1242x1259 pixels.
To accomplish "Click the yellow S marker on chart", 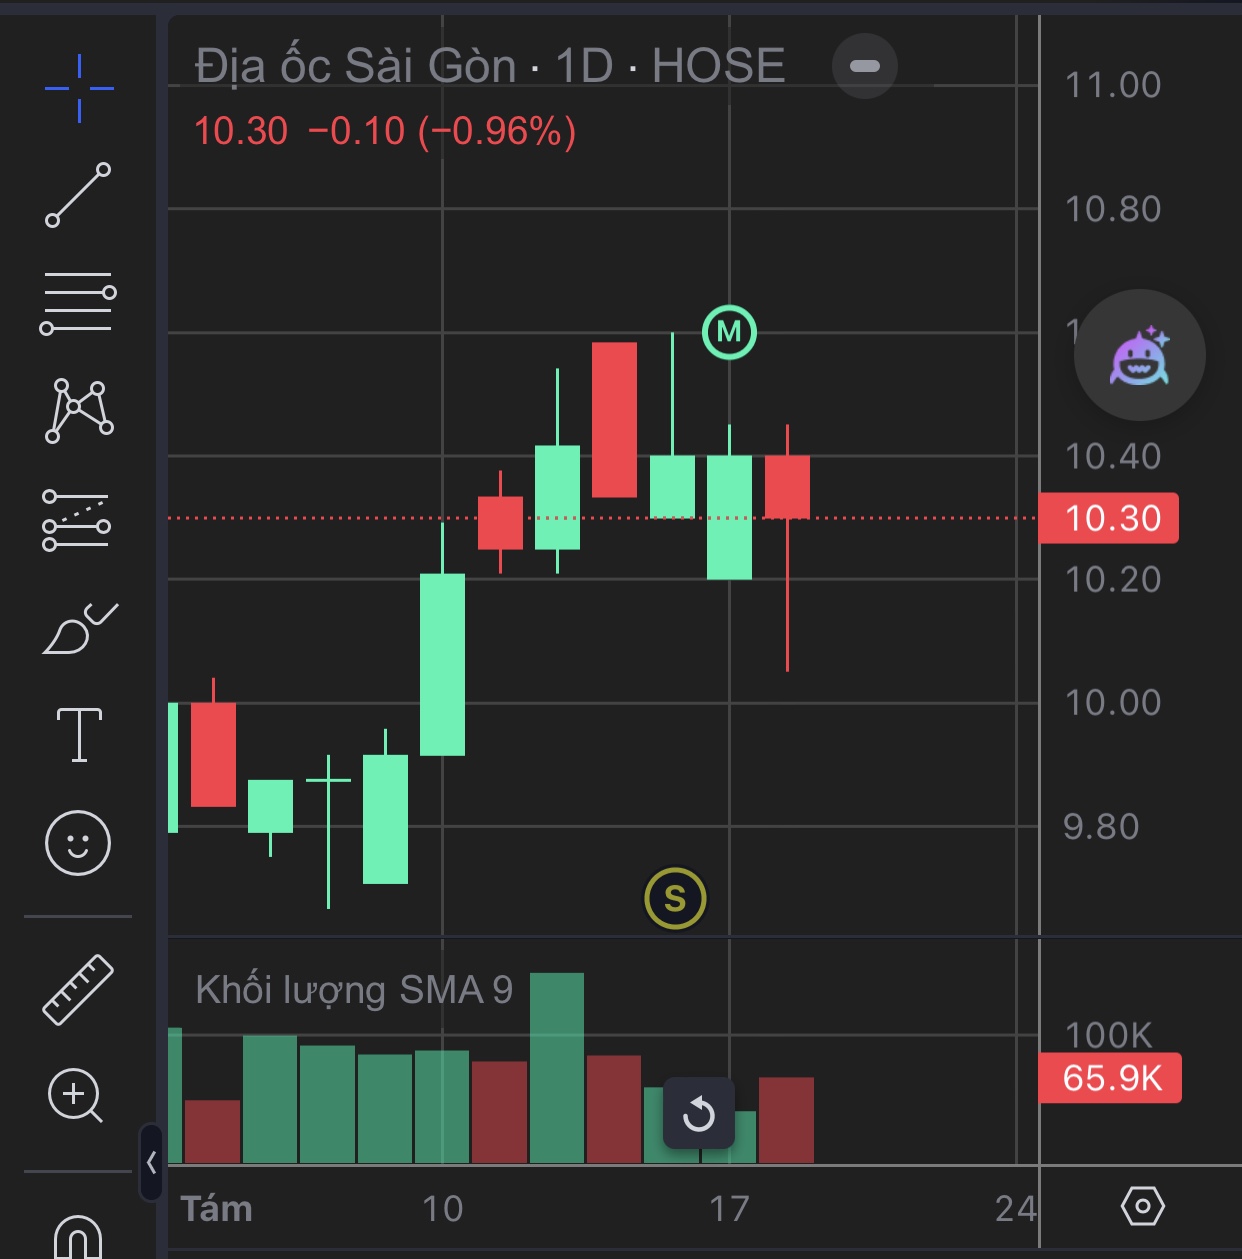I will 675,898.
